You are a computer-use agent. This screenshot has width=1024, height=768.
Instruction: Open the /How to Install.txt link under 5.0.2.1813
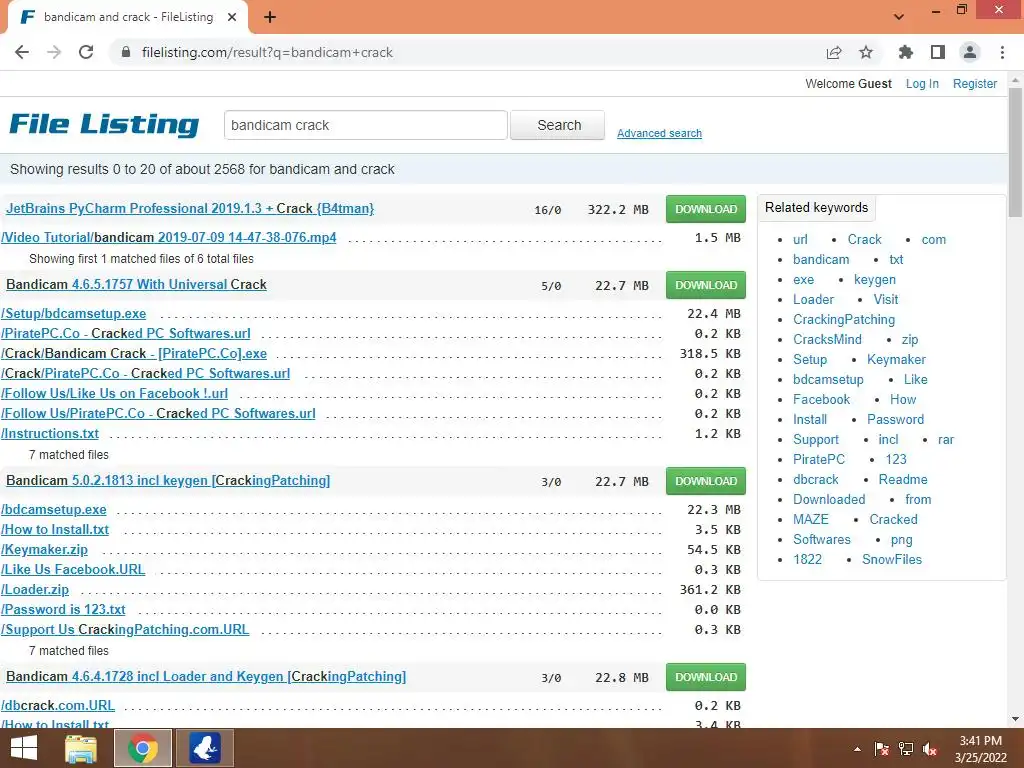pos(55,529)
